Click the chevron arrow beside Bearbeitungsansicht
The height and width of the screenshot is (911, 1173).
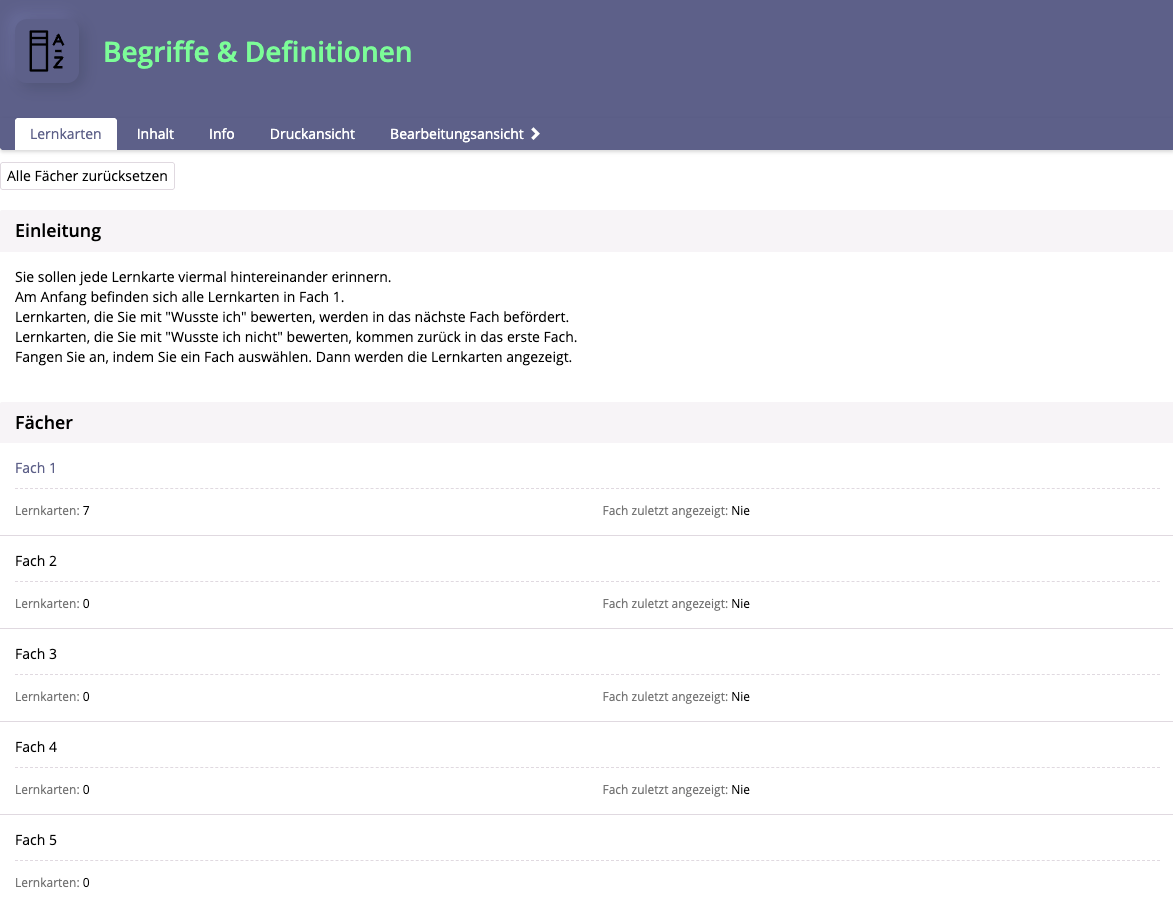click(x=536, y=134)
